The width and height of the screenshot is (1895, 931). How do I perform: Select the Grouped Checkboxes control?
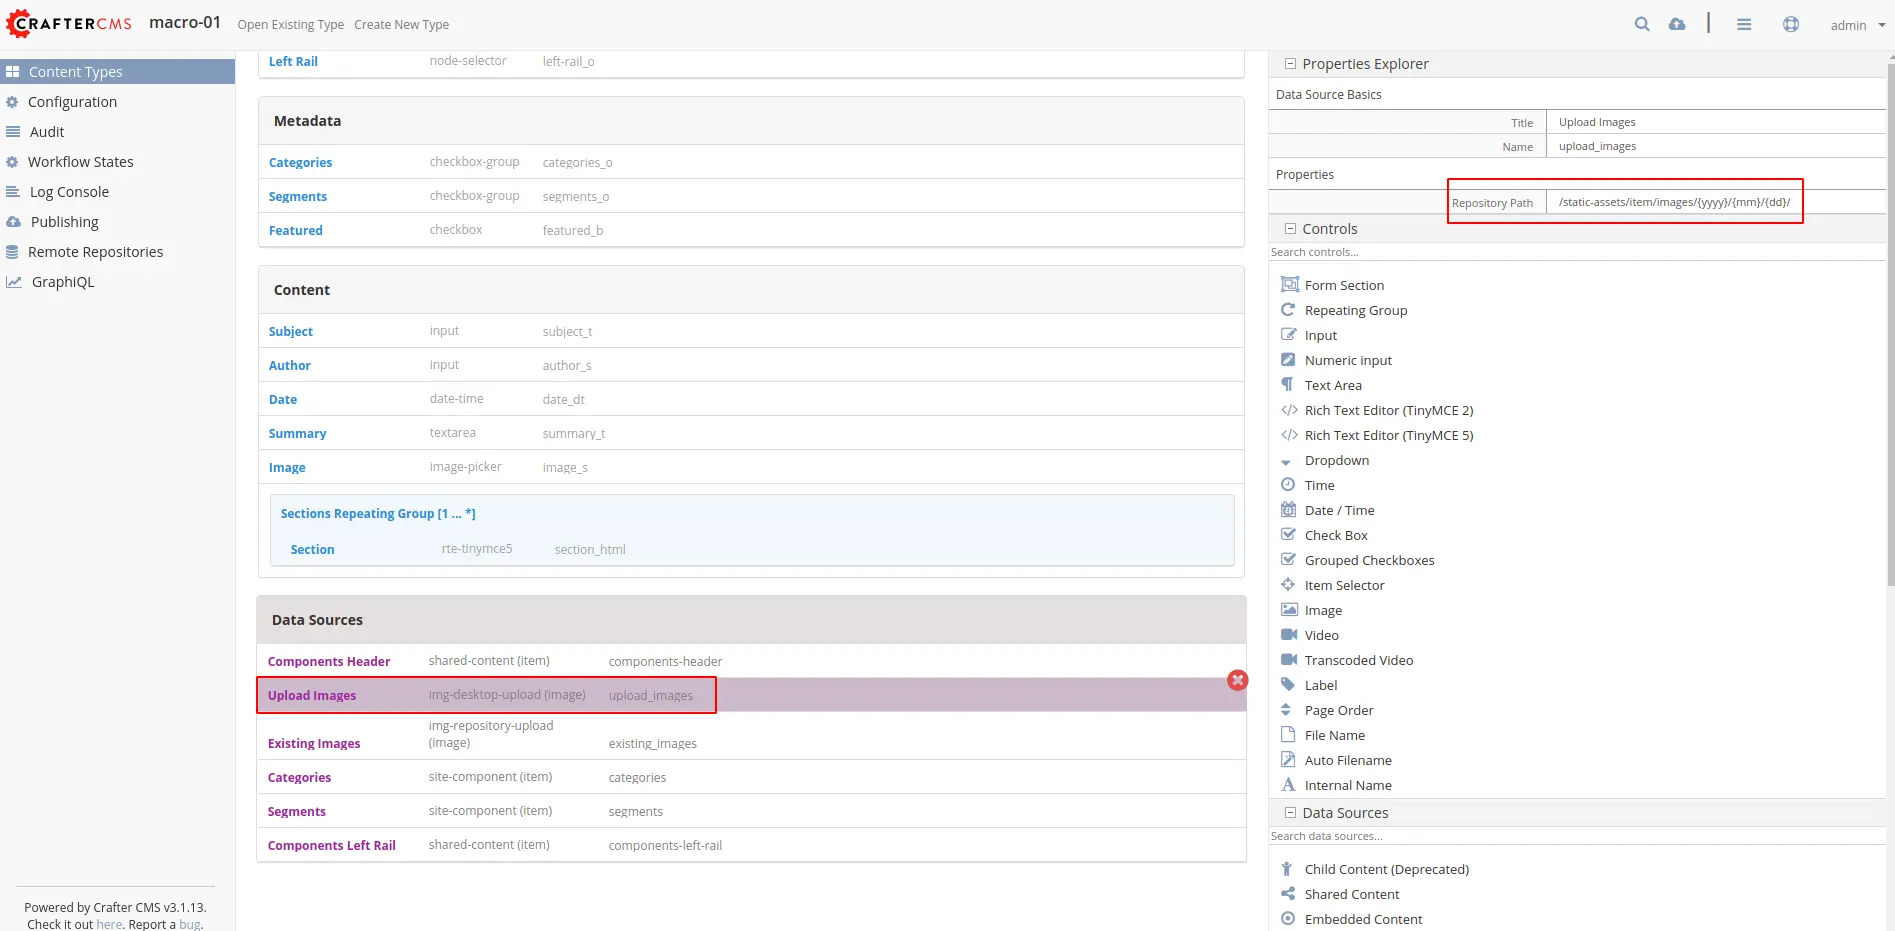(1369, 560)
